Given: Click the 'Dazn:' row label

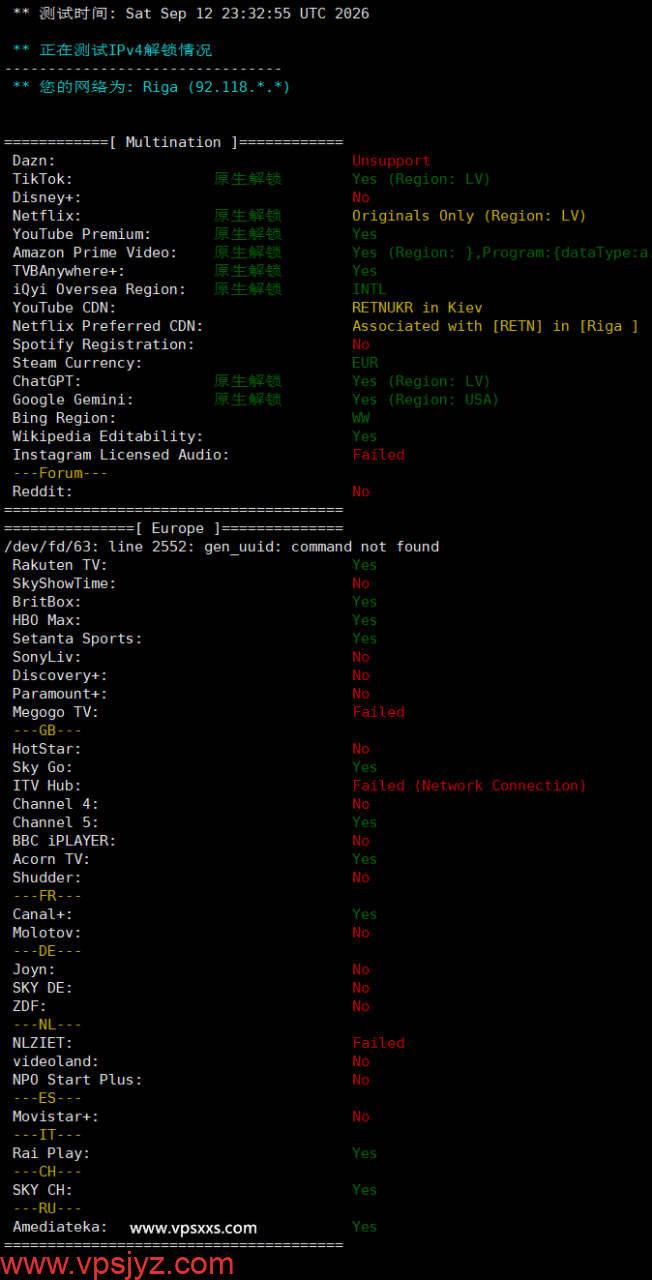Looking at the screenshot, I should pyautogui.click(x=34, y=161).
